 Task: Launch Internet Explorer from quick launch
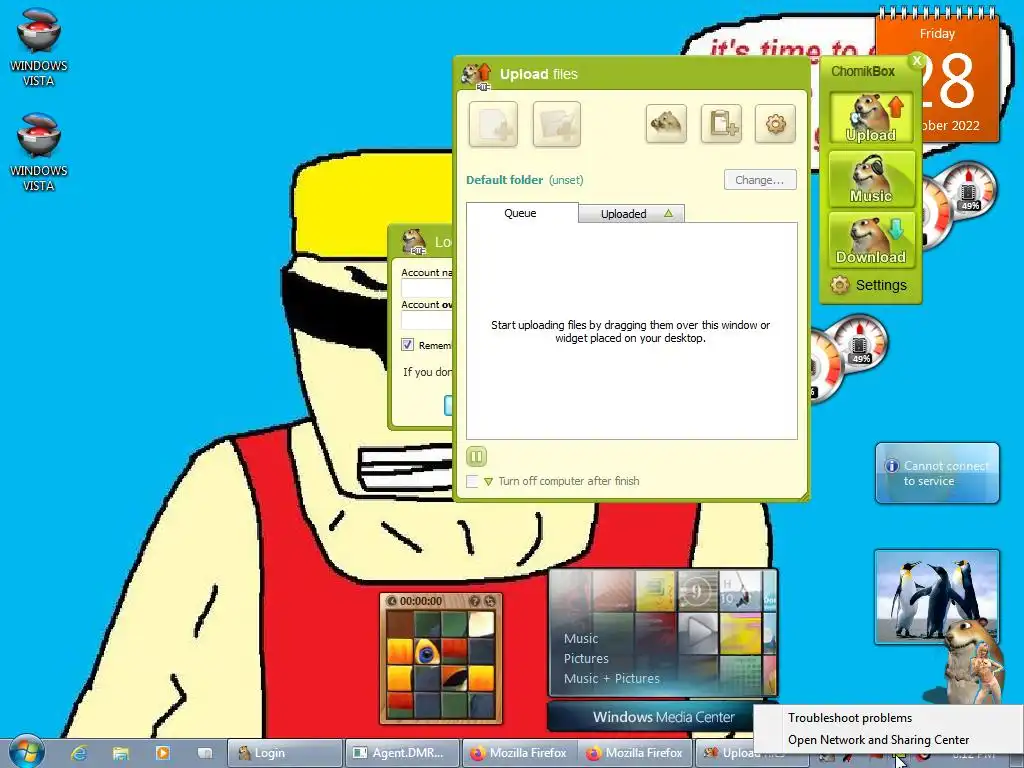pos(79,753)
